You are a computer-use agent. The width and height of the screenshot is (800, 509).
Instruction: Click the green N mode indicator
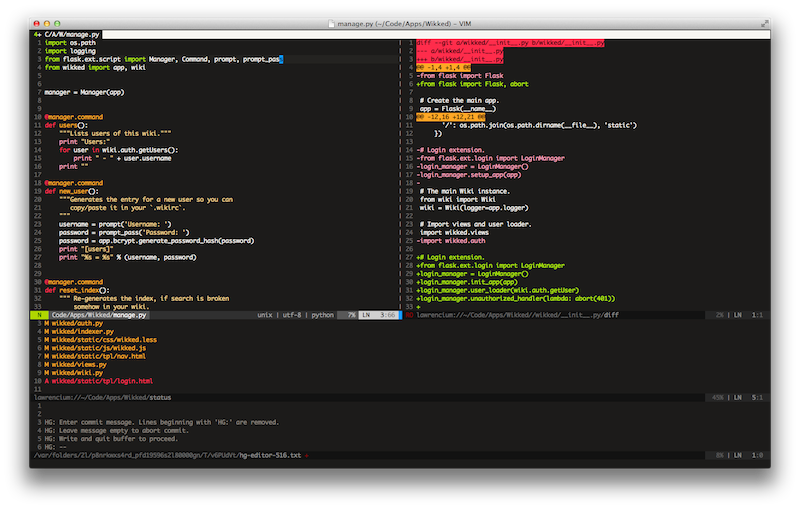pos(39,315)
